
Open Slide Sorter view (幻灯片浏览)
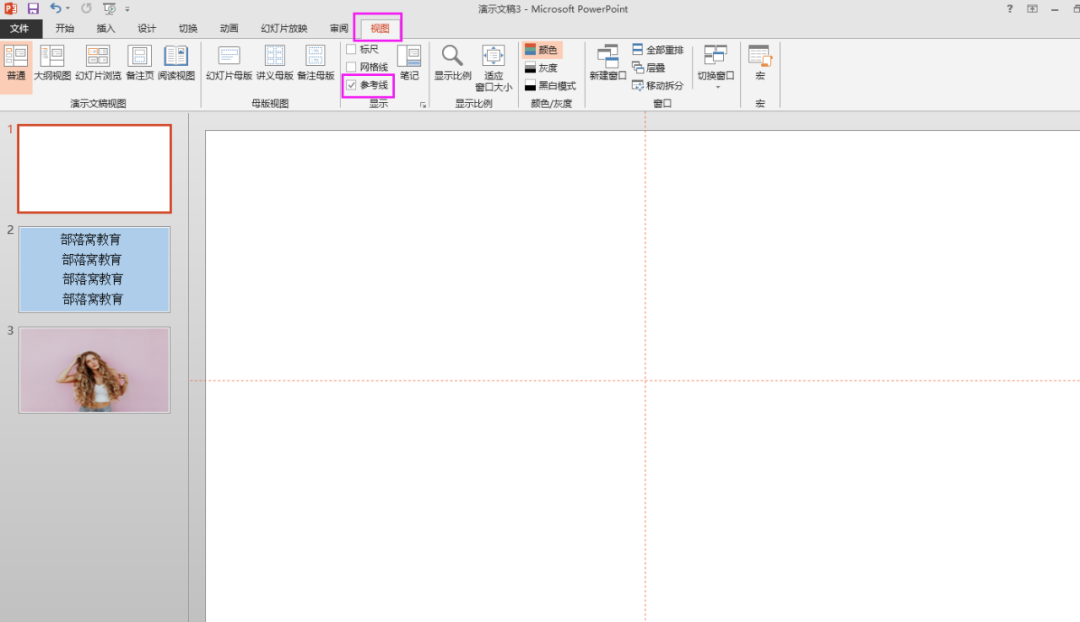point(98,62)
